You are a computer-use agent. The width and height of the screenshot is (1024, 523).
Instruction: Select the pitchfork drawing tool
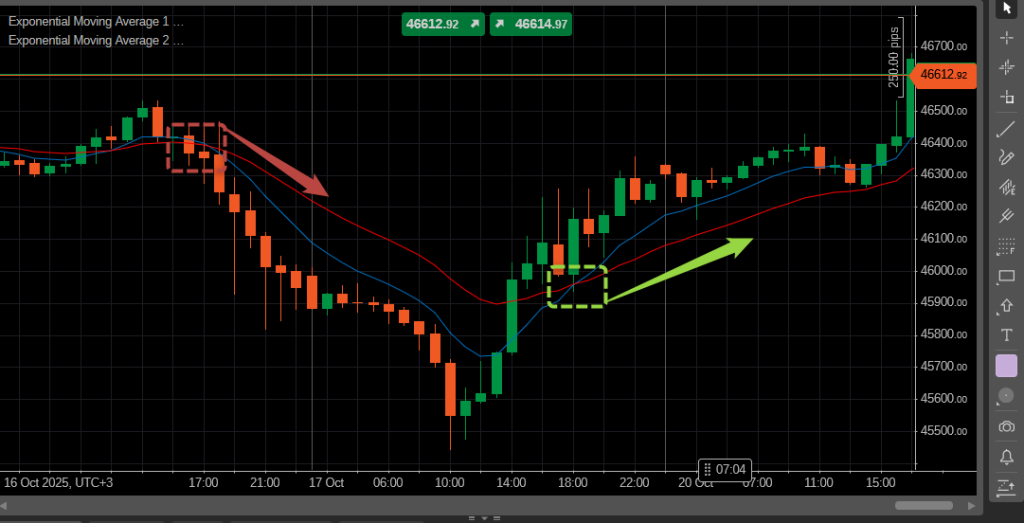click(1006, 216)
